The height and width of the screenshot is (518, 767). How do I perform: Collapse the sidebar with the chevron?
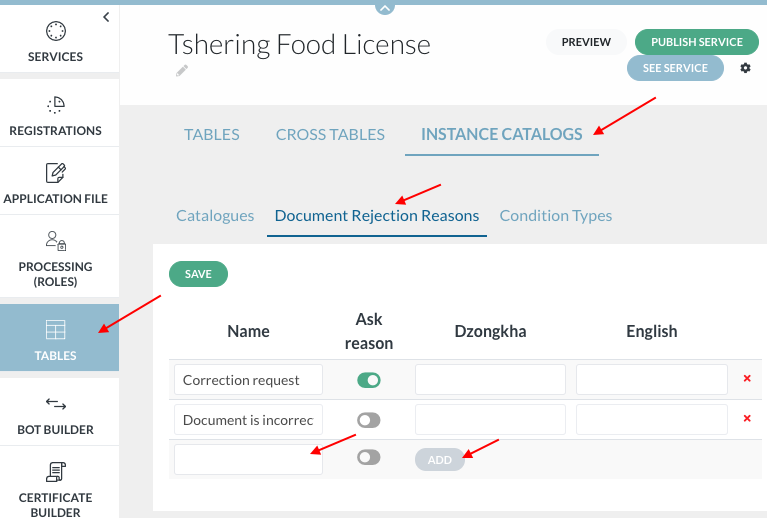(x=106, y=17)
